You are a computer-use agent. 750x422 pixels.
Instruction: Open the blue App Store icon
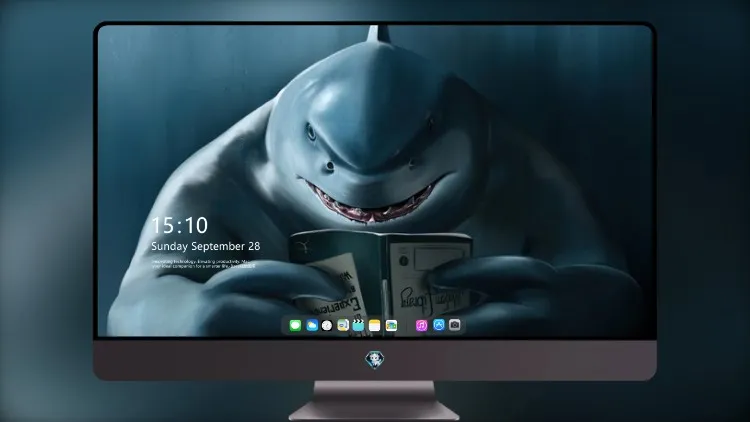439,325
